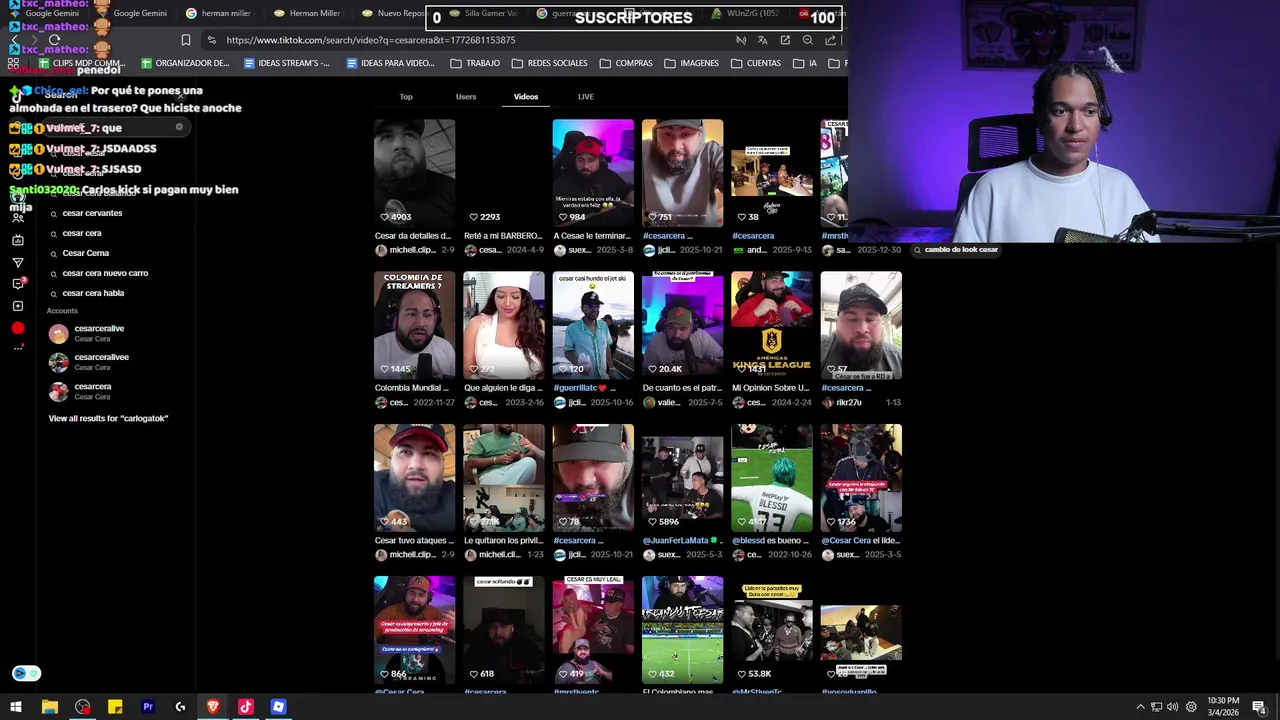Viewport: 1280px width, 720px height.
Task: Open the TikTok Friends sidebar icon
Action: 18,218
